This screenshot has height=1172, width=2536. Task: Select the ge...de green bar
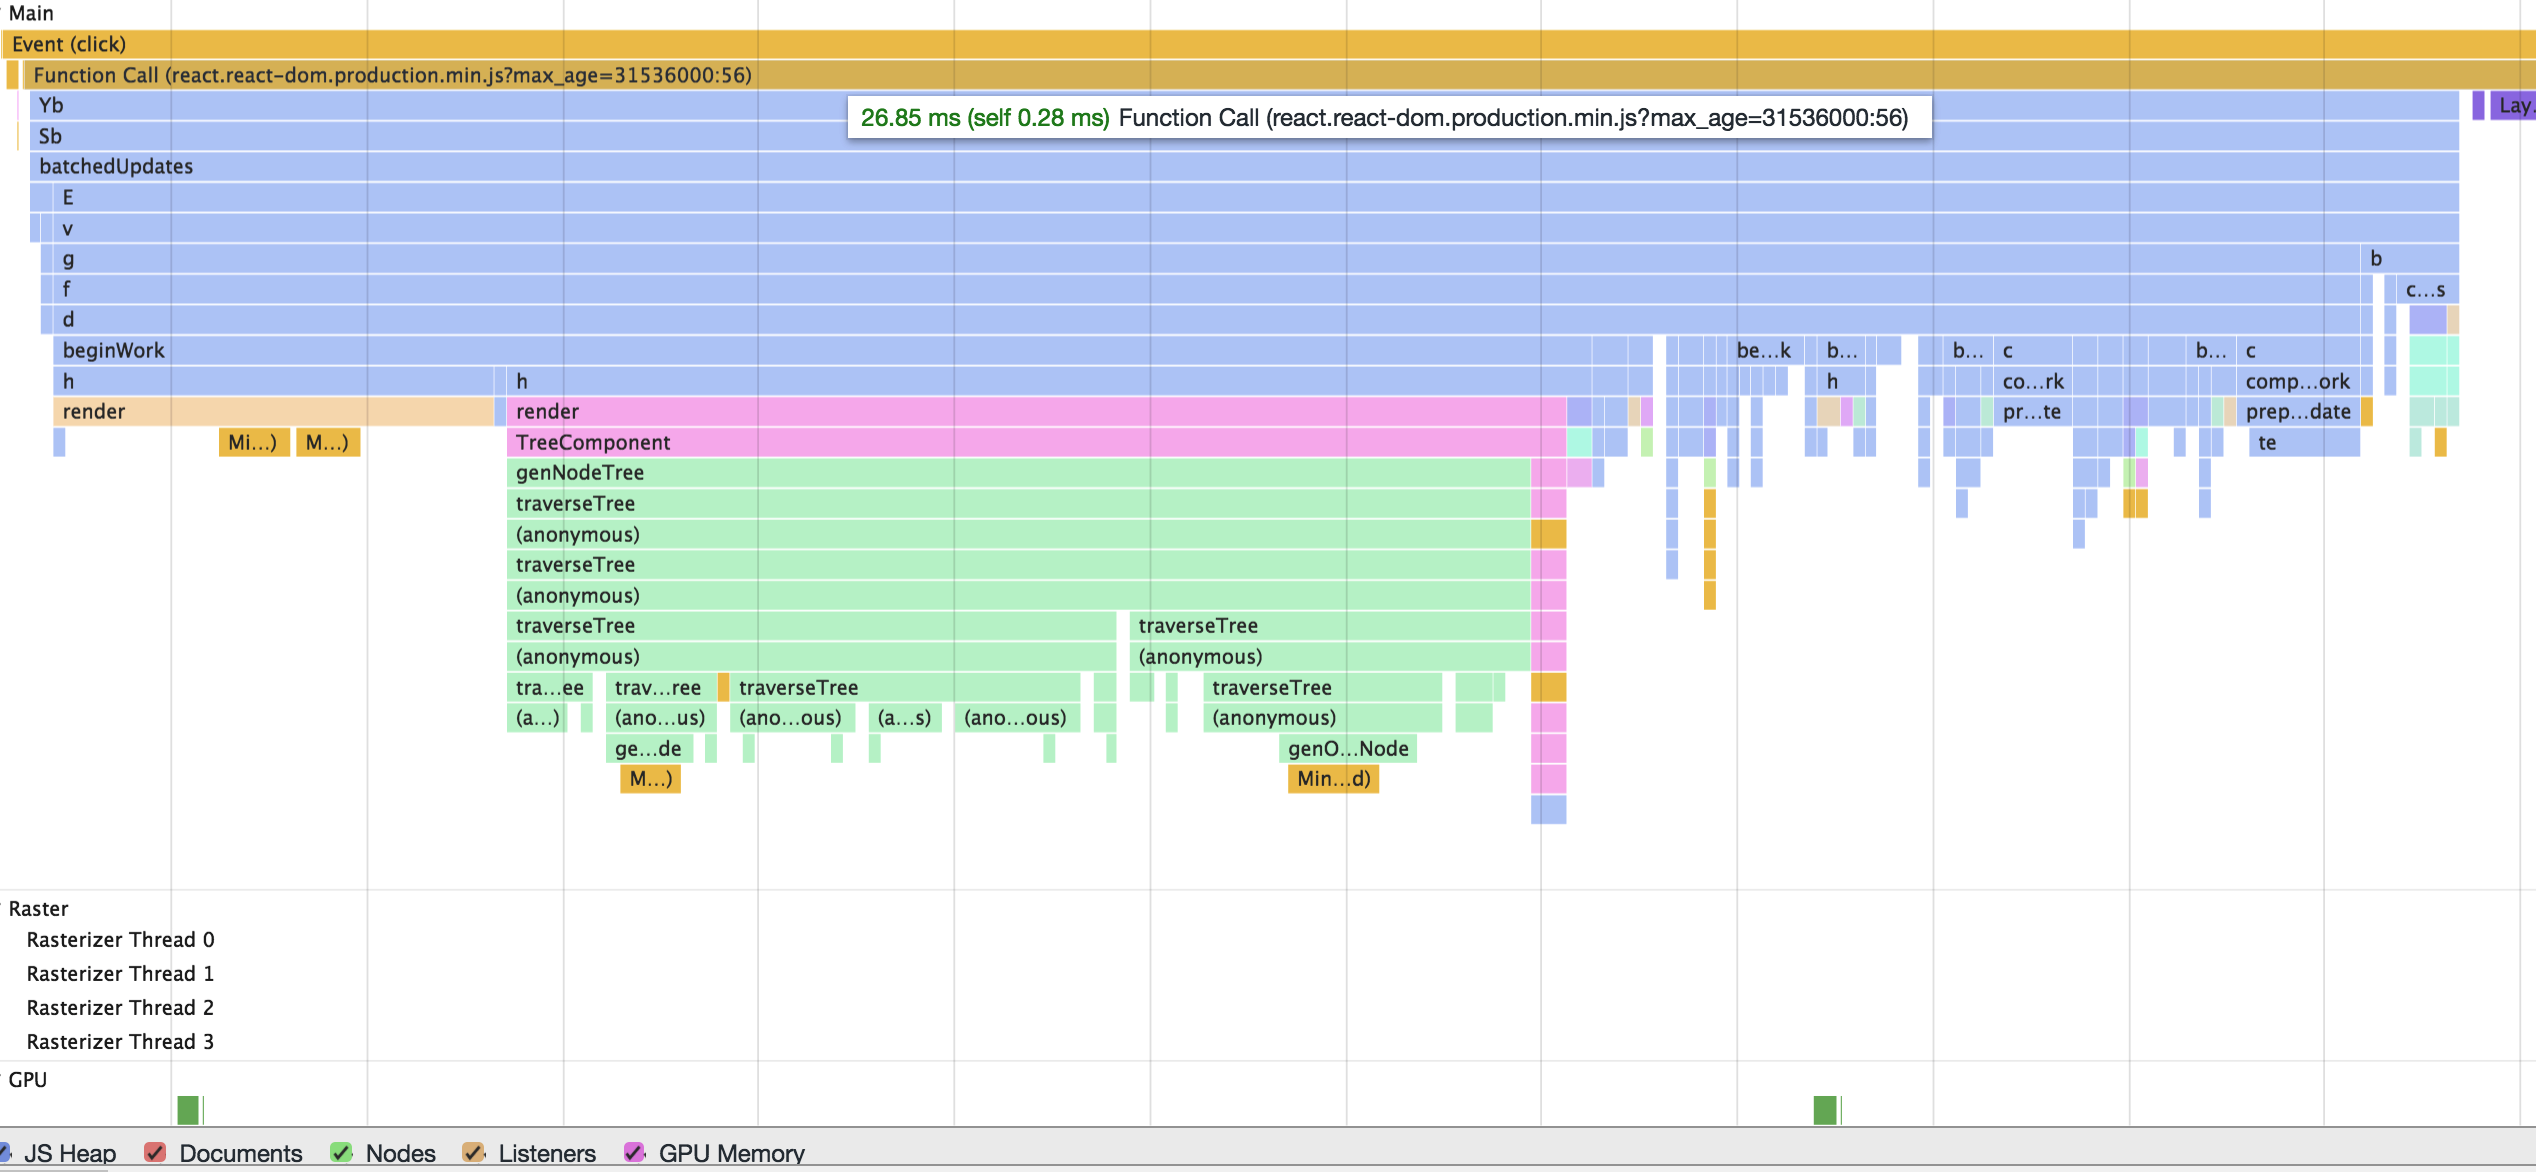(649, 748)
